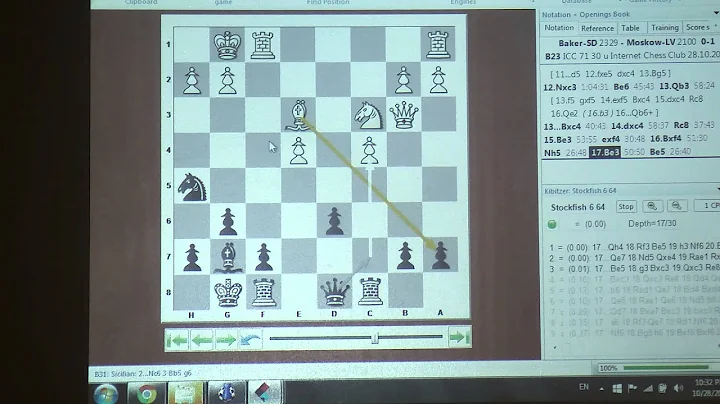Image resolution: width=720 pixels, height=404 pixels.
Task: Click the empty e5 square
Action: (x=298, y=185)
